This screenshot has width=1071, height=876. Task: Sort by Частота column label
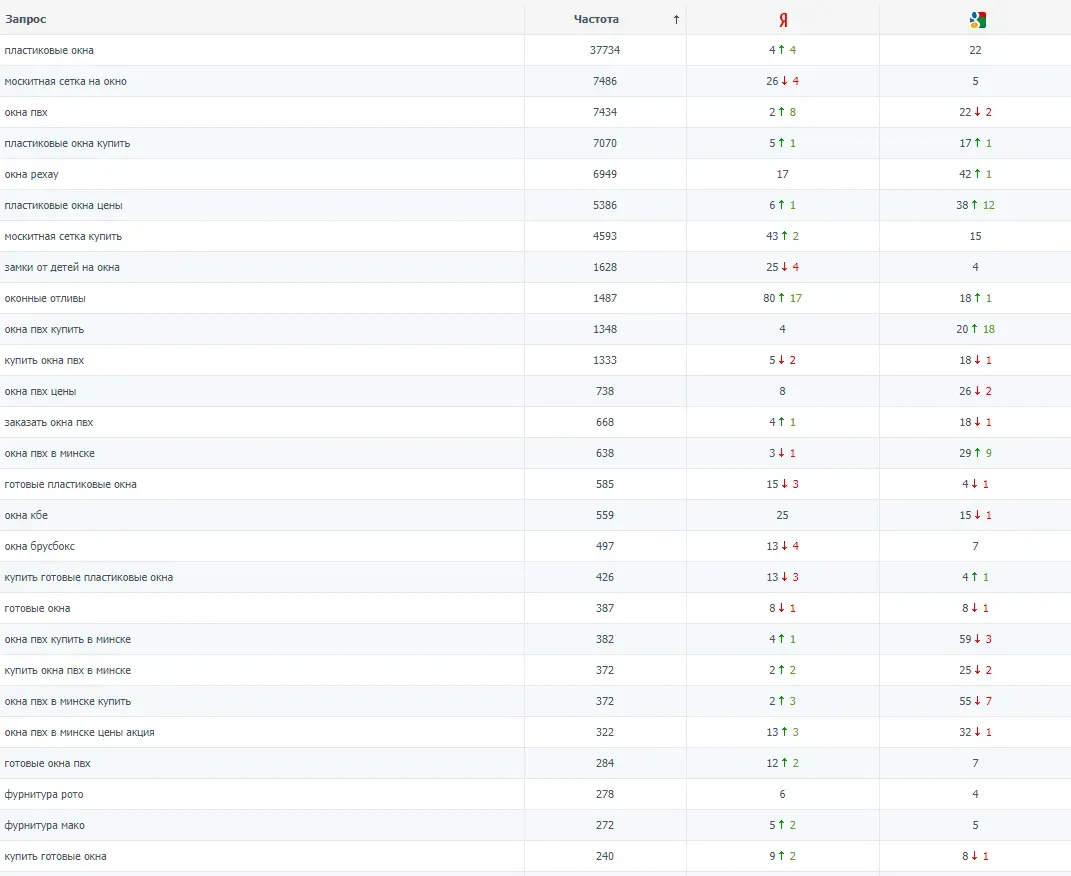[x=596, y=19]
